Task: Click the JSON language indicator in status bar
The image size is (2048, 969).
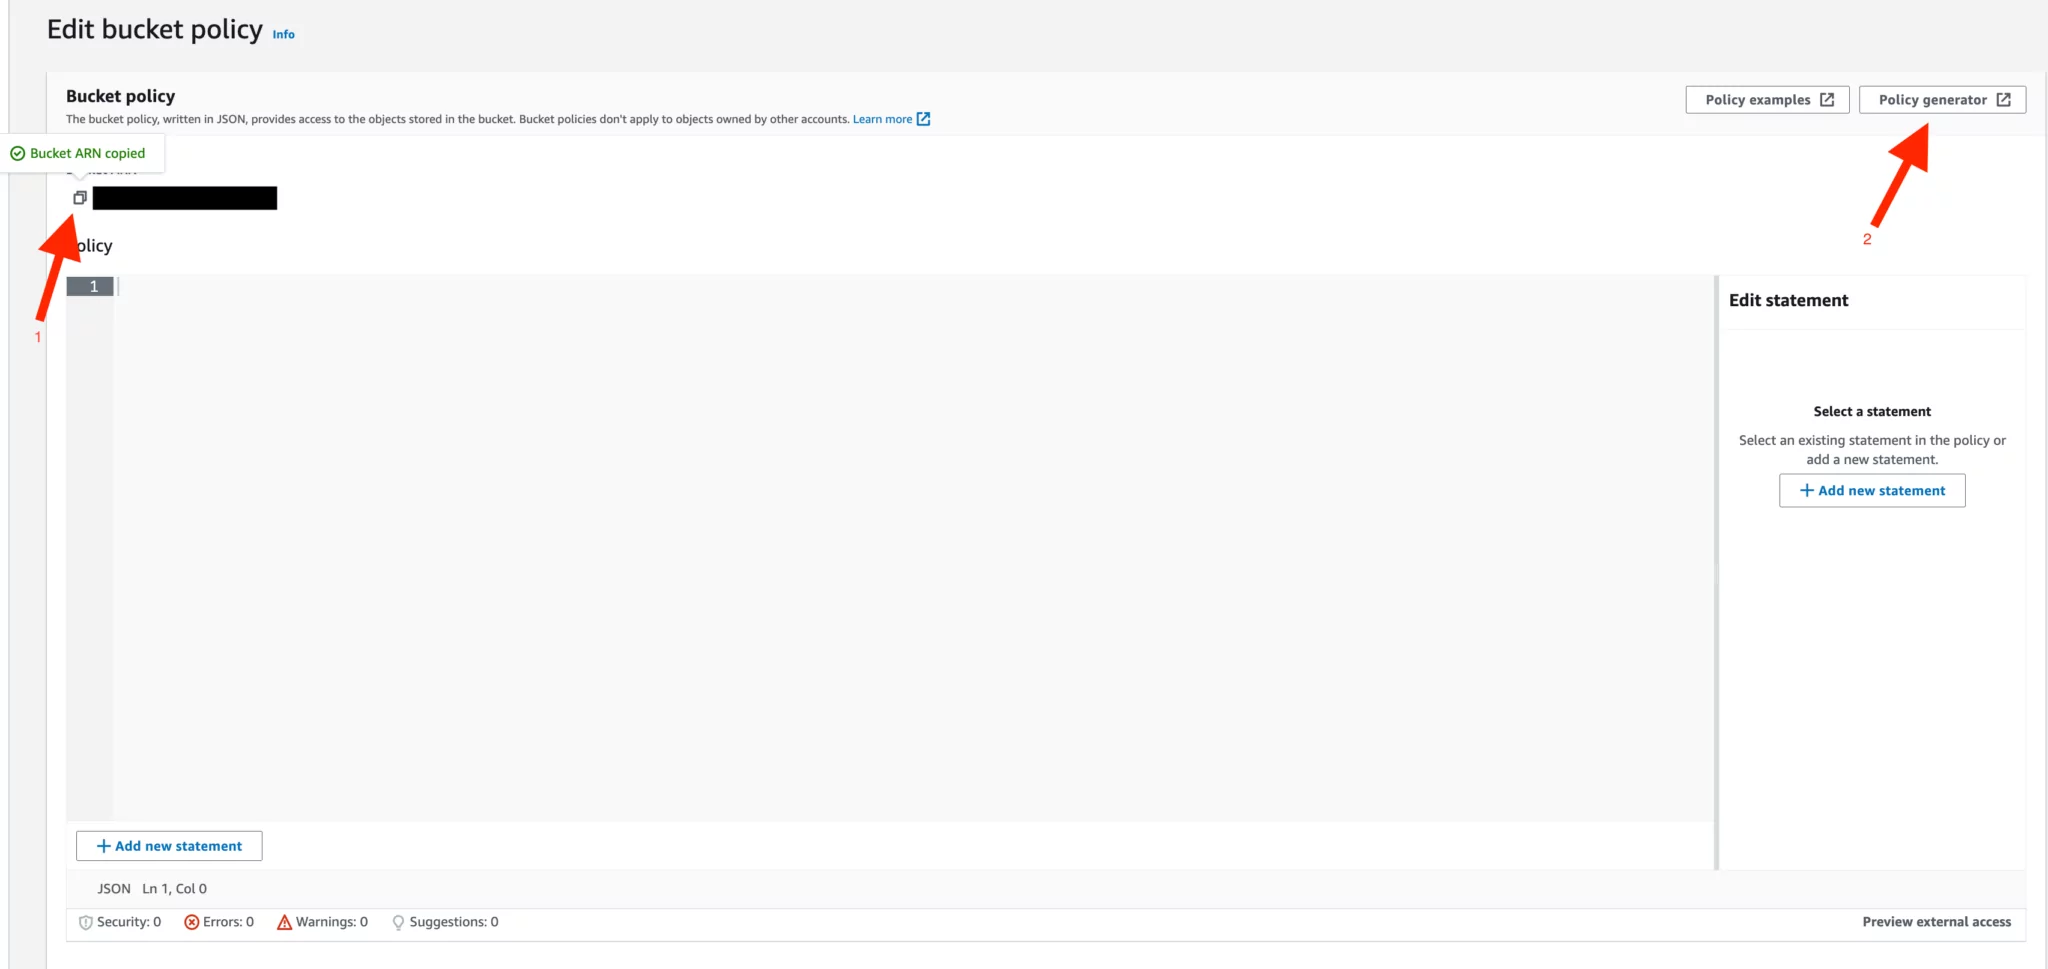Action: click(113, 889)
